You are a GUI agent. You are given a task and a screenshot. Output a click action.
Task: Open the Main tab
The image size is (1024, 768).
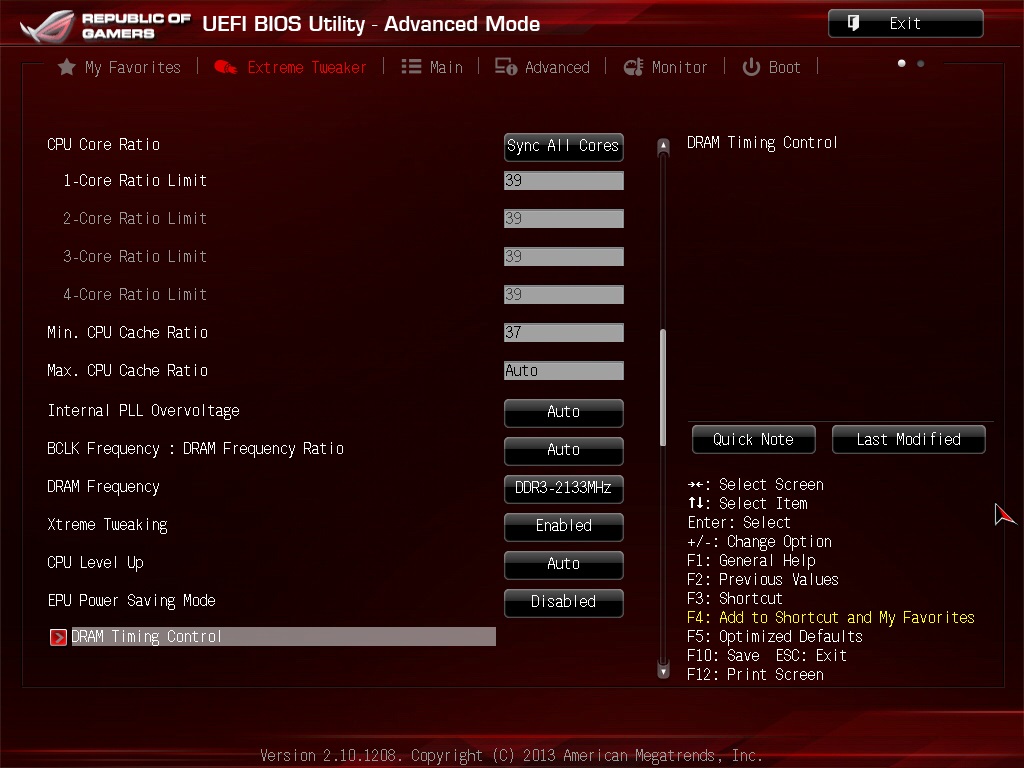coord(432,67)
